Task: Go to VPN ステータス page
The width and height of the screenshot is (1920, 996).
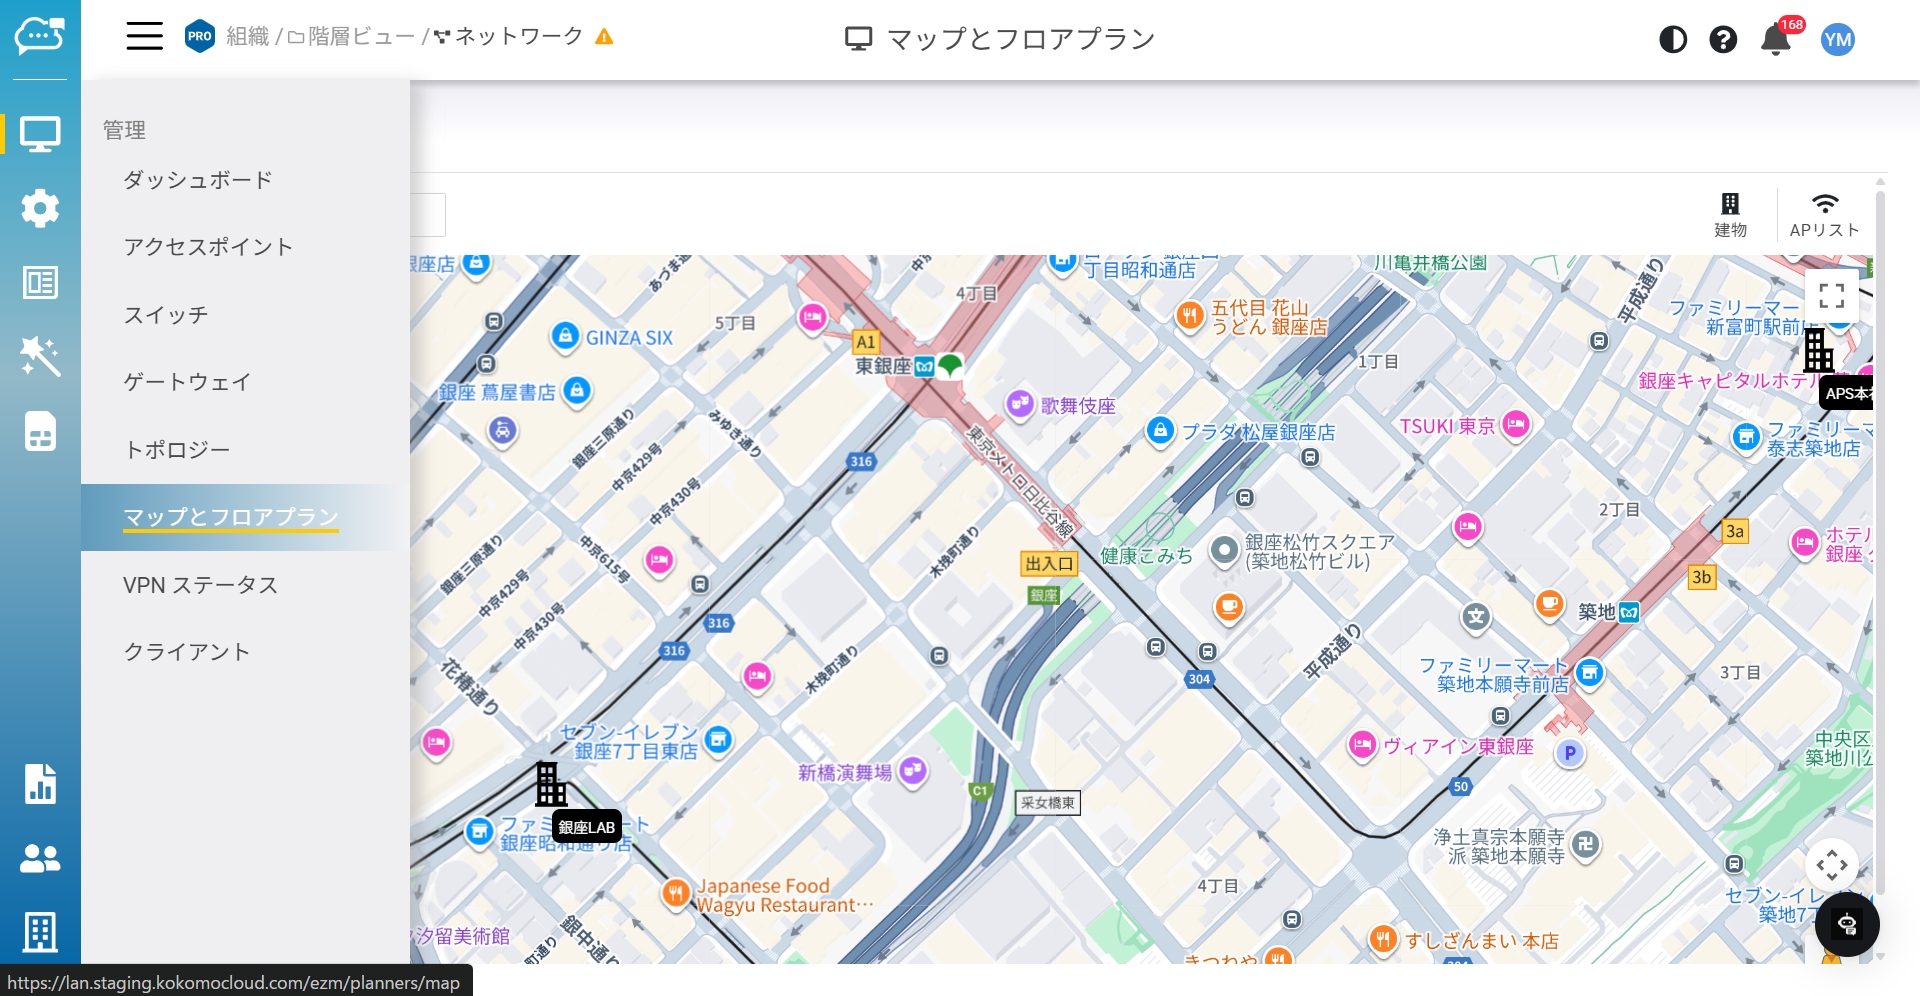Action: pos(200,585)
